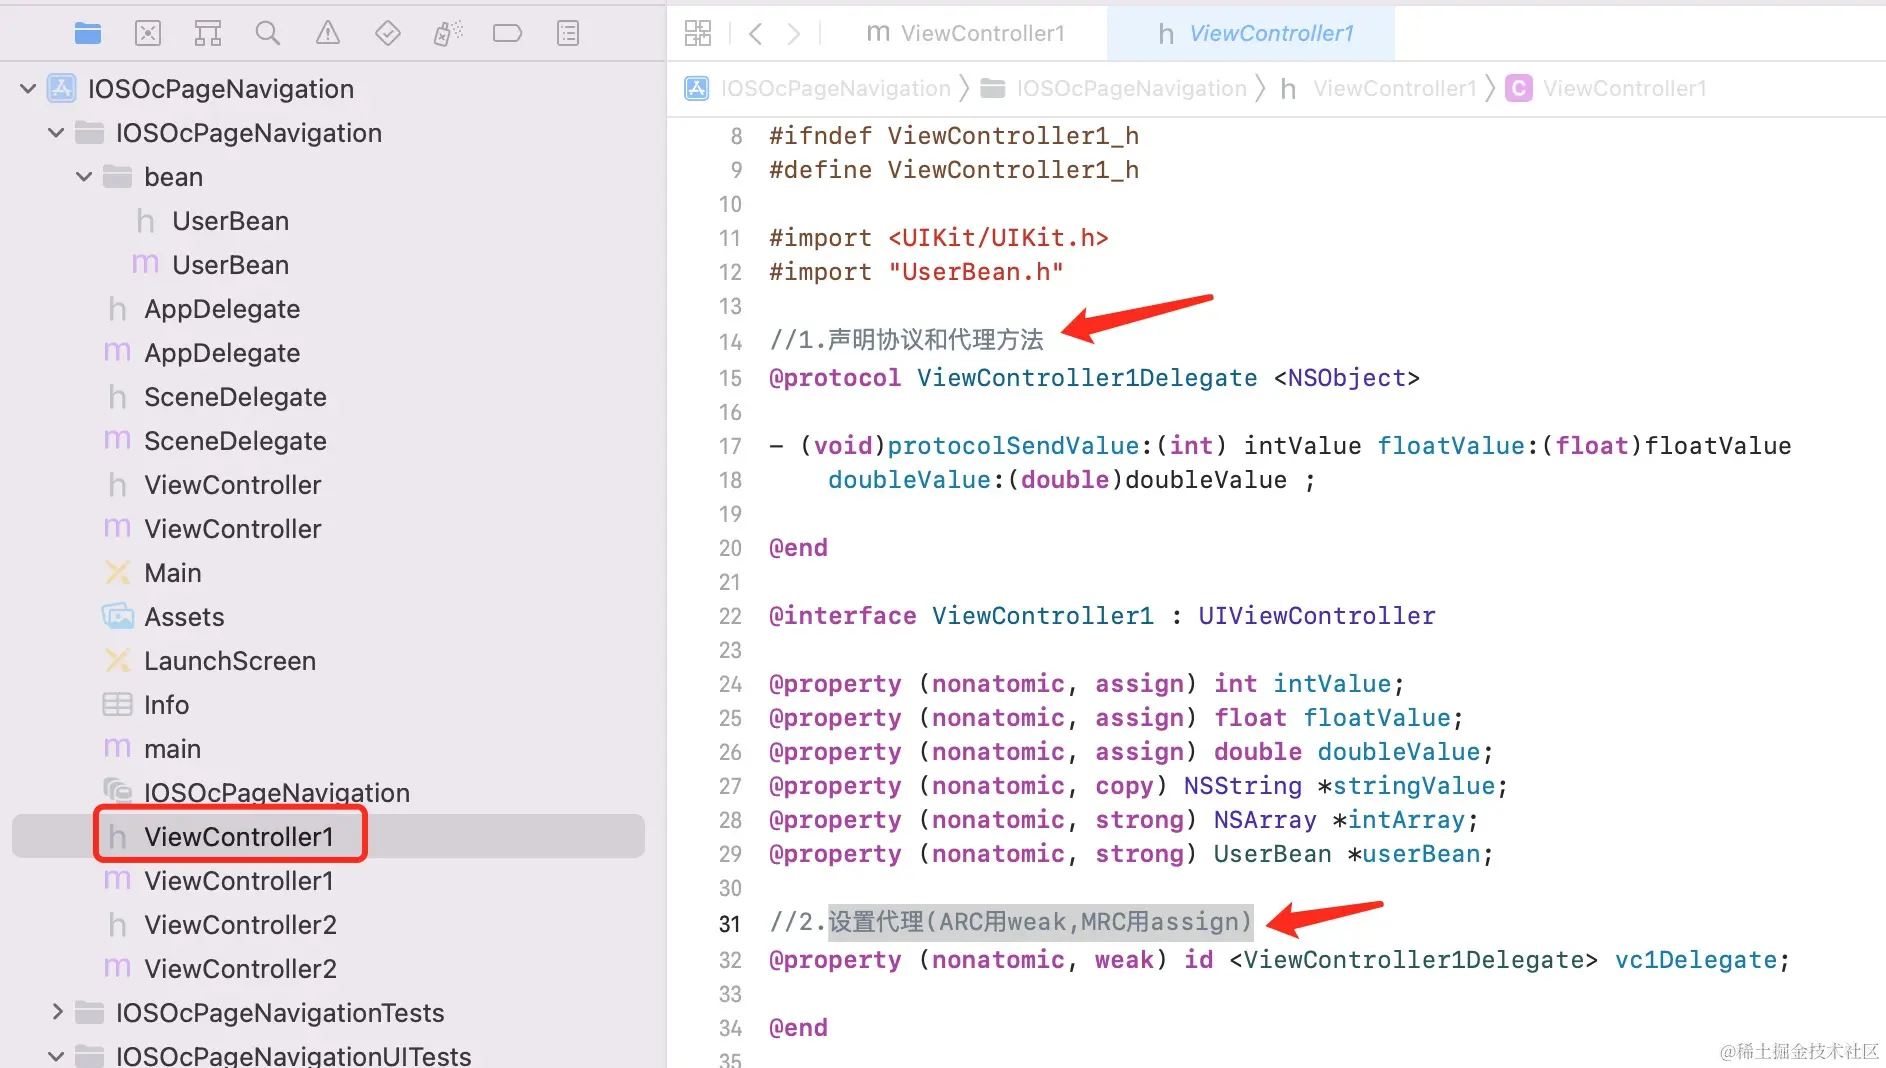Expand the IOSOcPageNavigationTests folder

point(57,1012)
